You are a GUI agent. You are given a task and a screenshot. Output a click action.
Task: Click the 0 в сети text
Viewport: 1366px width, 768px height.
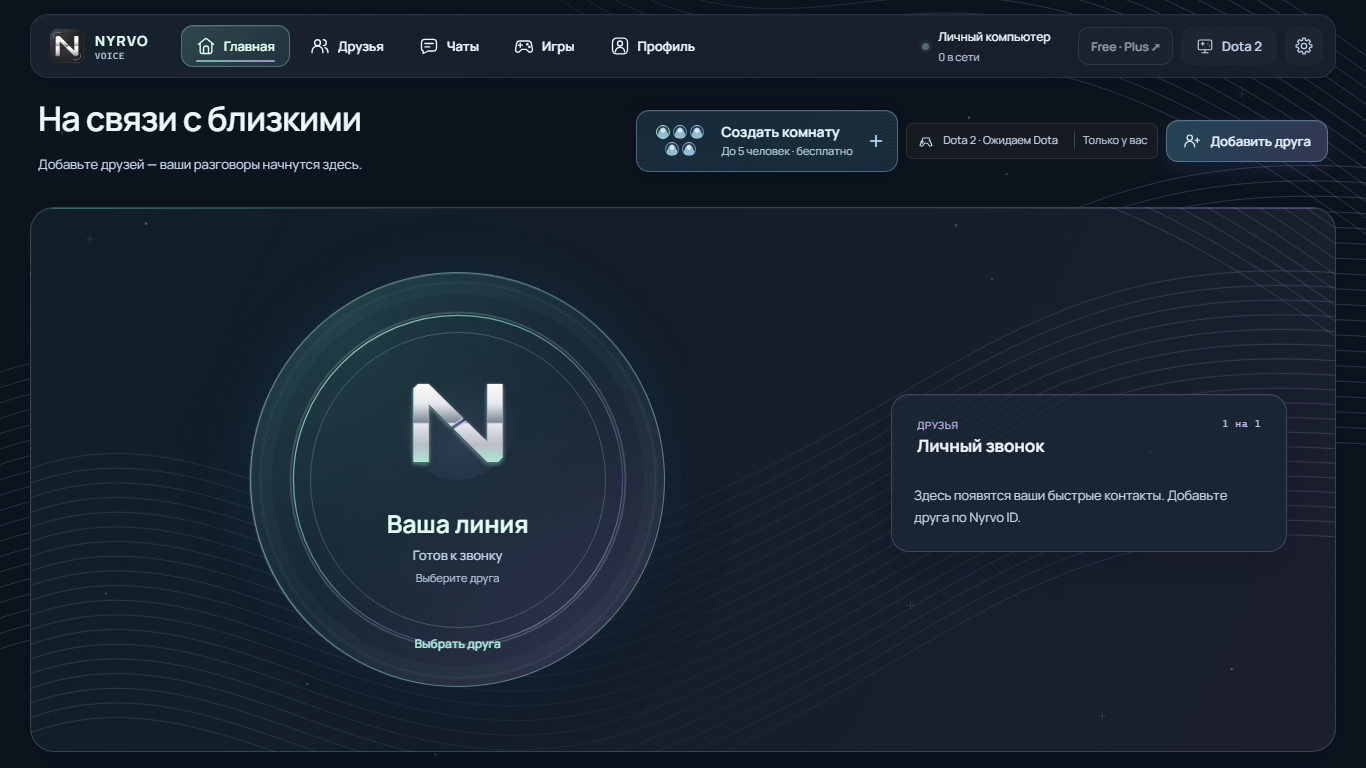click(x=959, y=58)
